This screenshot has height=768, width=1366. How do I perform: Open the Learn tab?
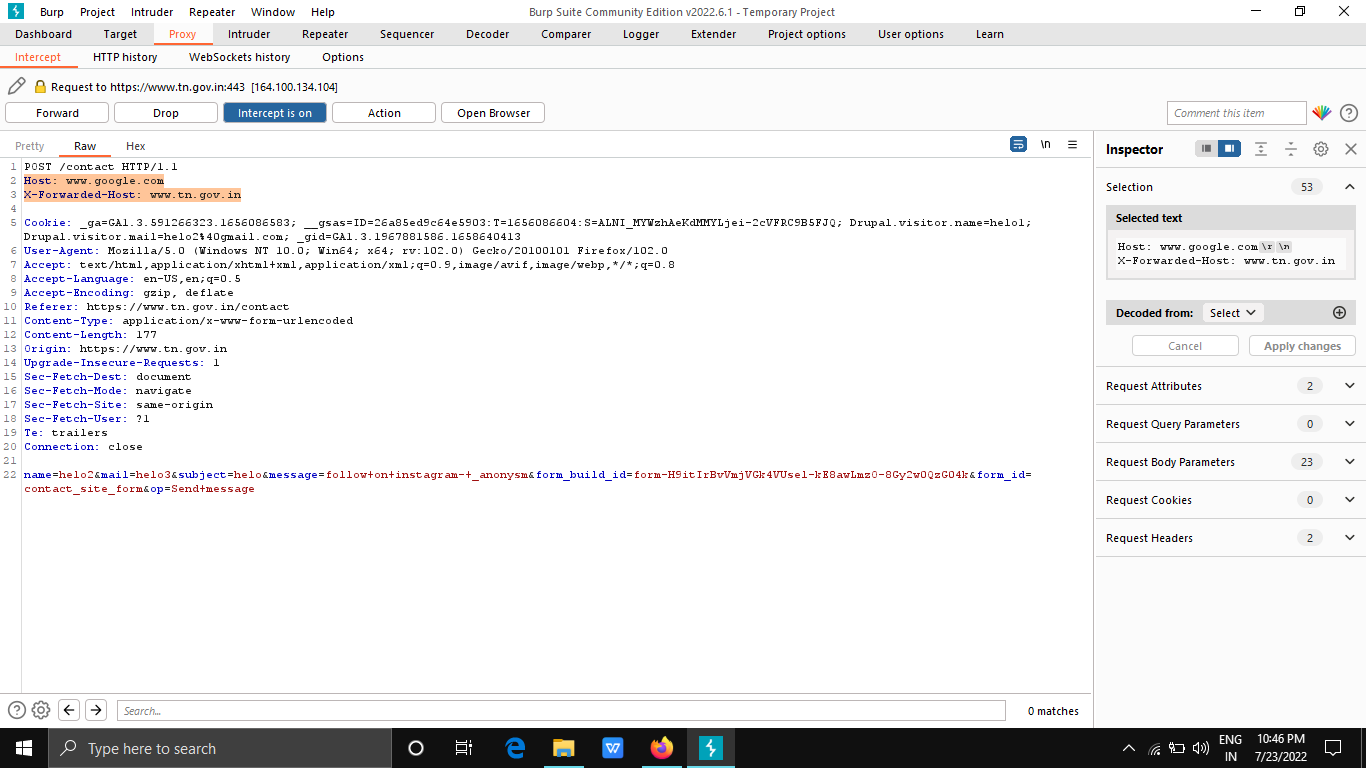[x=990, y=34]
